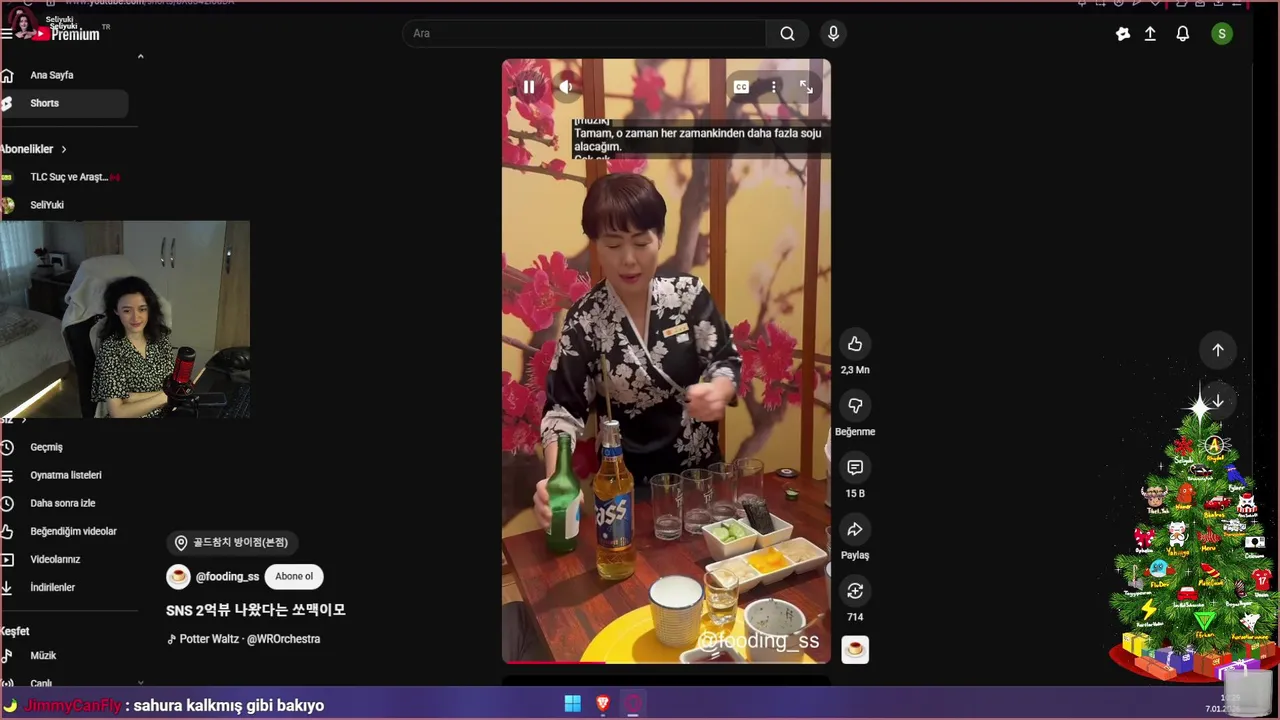Image resolution: width=1280 pixels, height=720 pixels.
Task: Click the Abone ol subscribe button
Action: pos(294,576)
